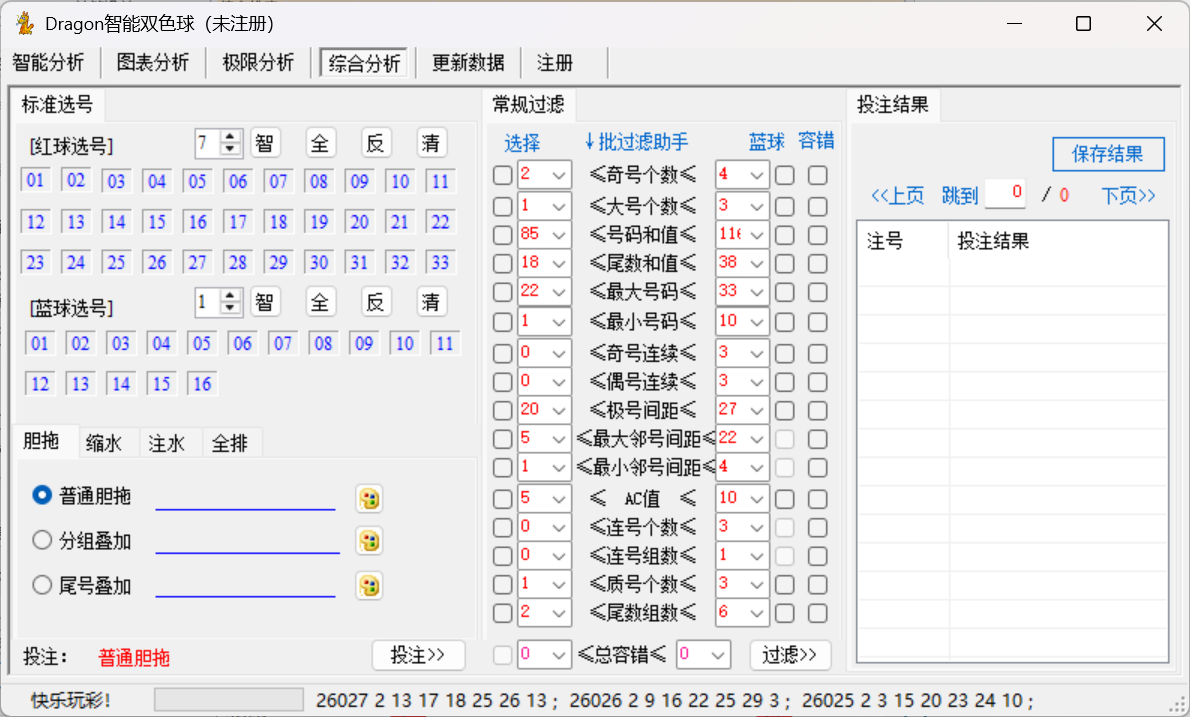1190x717 pixels.
Task: Select red ball number 17
Action: [237, 222]
